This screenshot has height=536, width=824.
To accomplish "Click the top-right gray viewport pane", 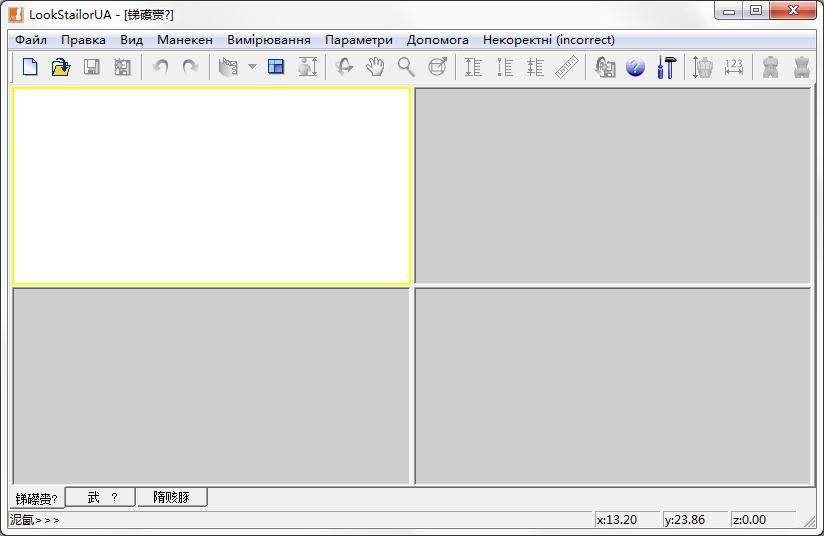I will pos(612,185).
